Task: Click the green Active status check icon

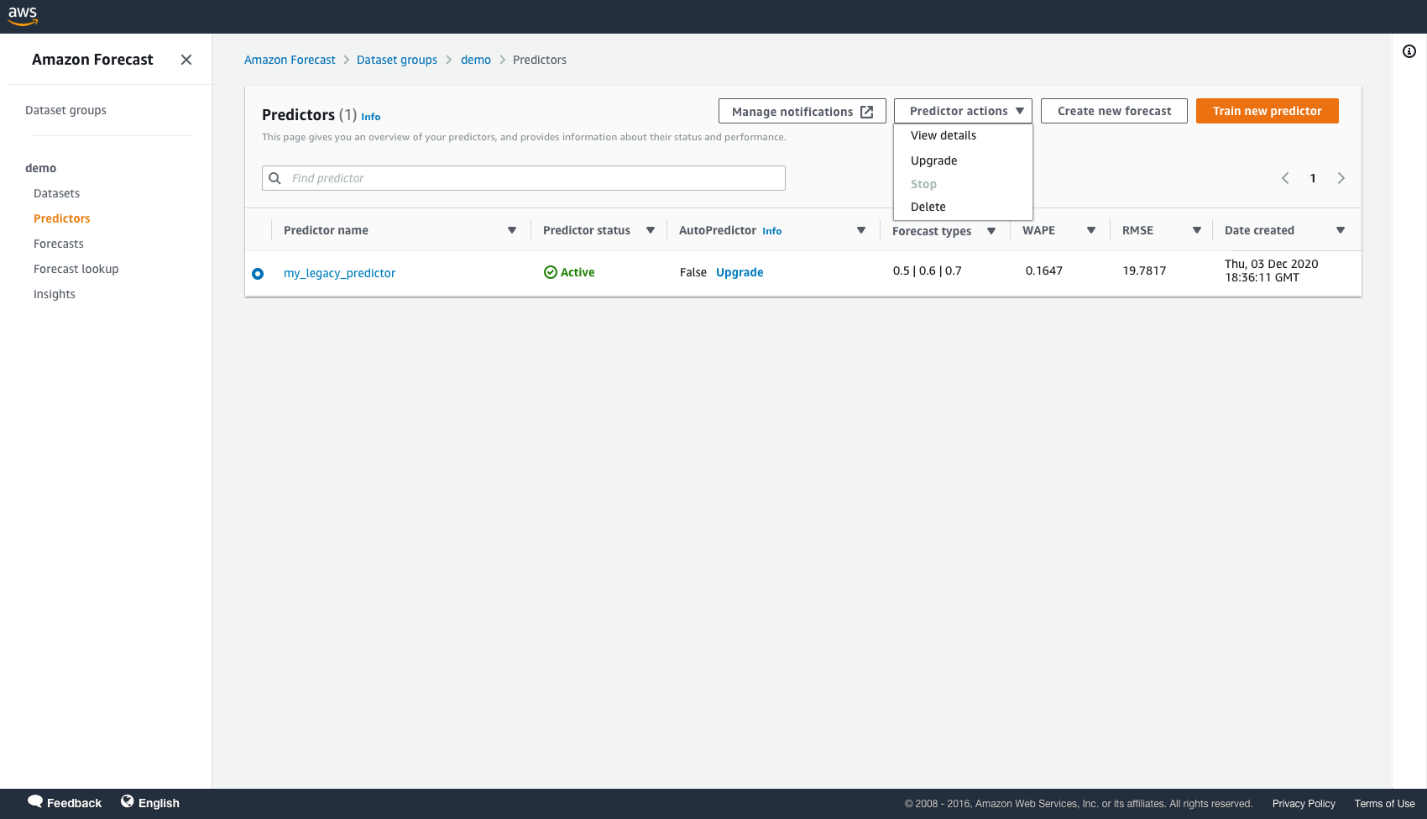Action: click(550, 272)
